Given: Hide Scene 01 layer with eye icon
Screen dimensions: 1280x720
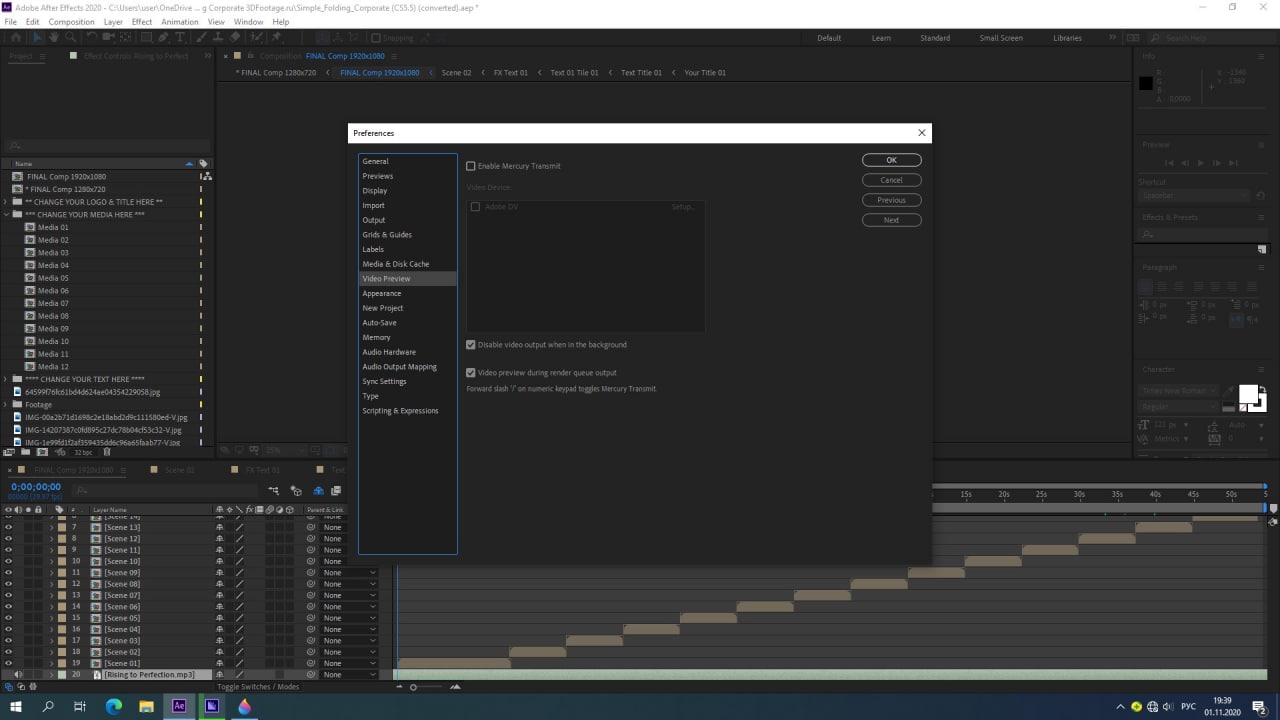Looking at the screenshot, I should click(8, 663).
